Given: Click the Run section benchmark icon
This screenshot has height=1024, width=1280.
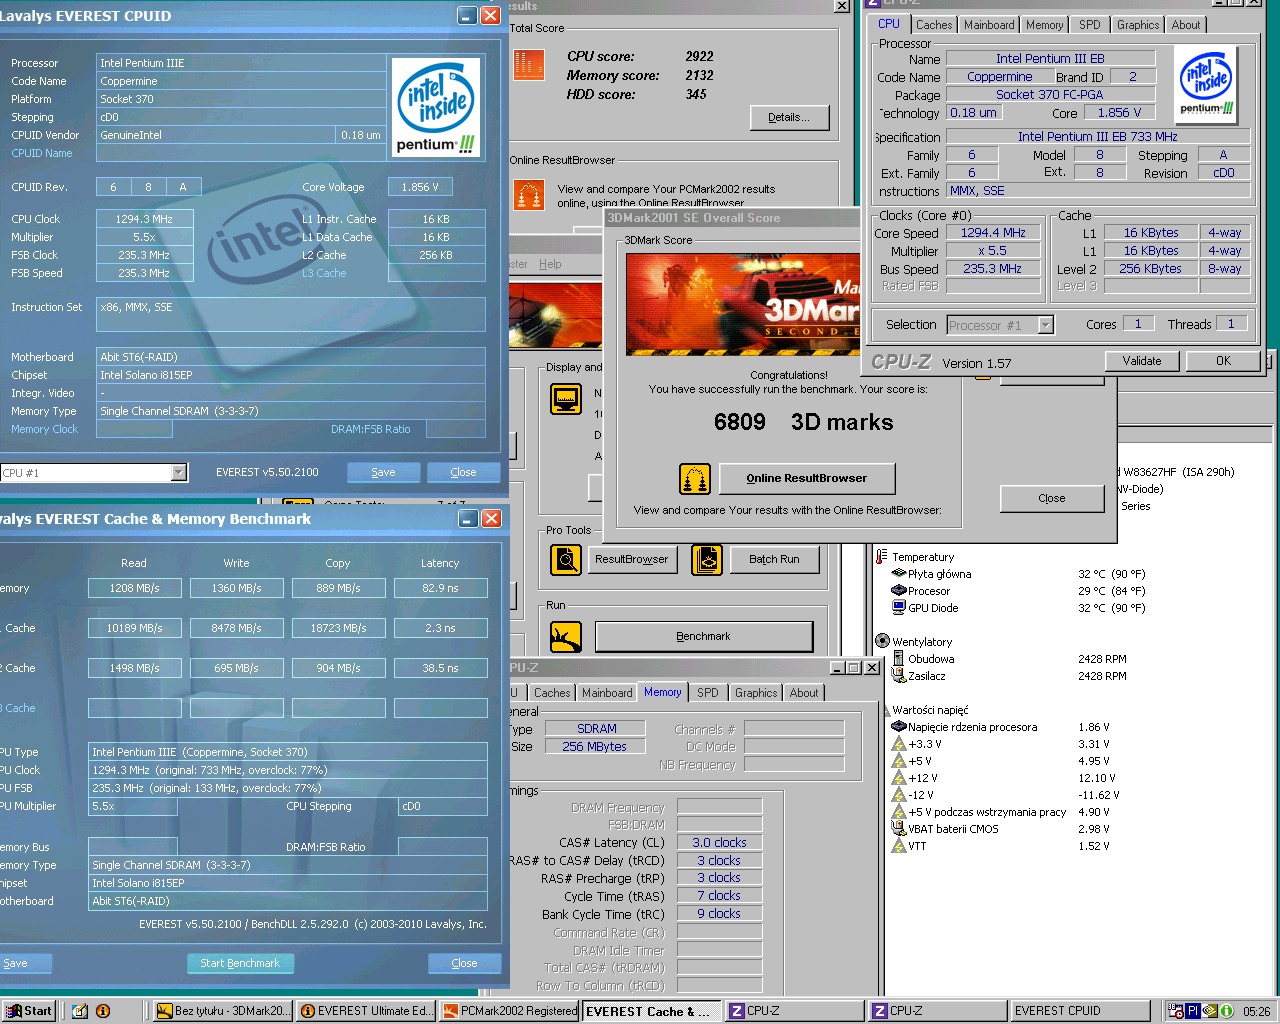Looking at the screenshot, I should (566, 637).
